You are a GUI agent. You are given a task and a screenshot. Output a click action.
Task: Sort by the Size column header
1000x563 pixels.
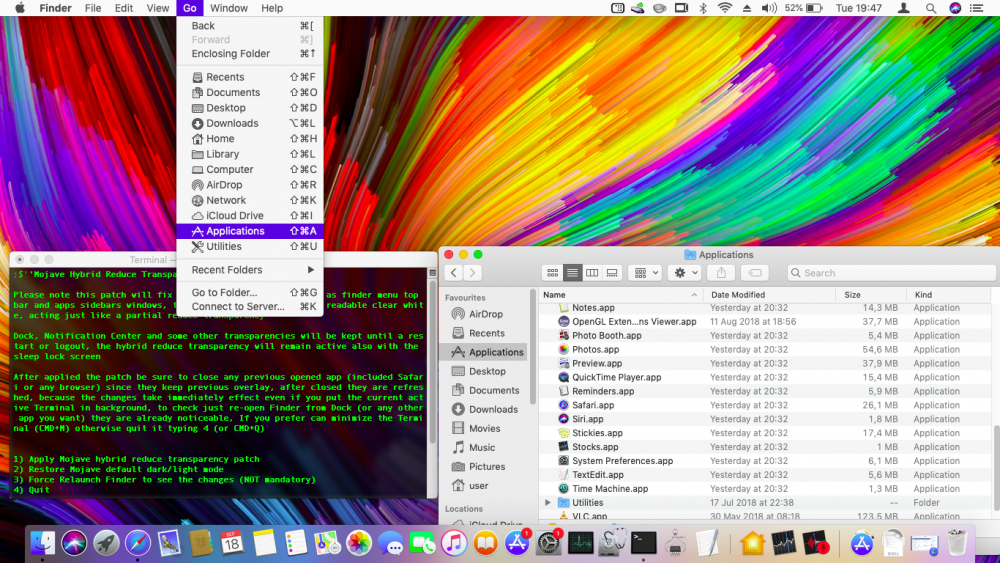(x=871, y=295)
